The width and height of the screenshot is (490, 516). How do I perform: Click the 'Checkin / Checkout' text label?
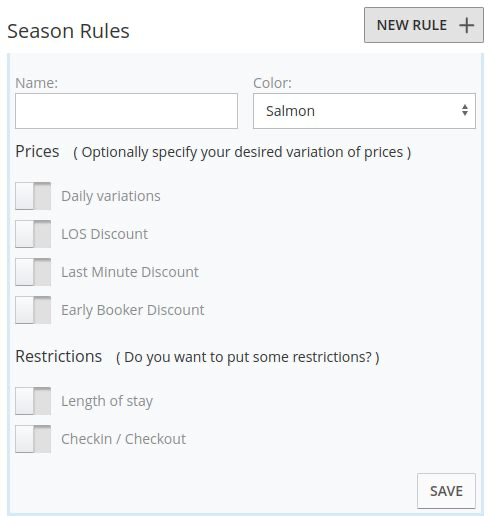click(x=124, y=439)
